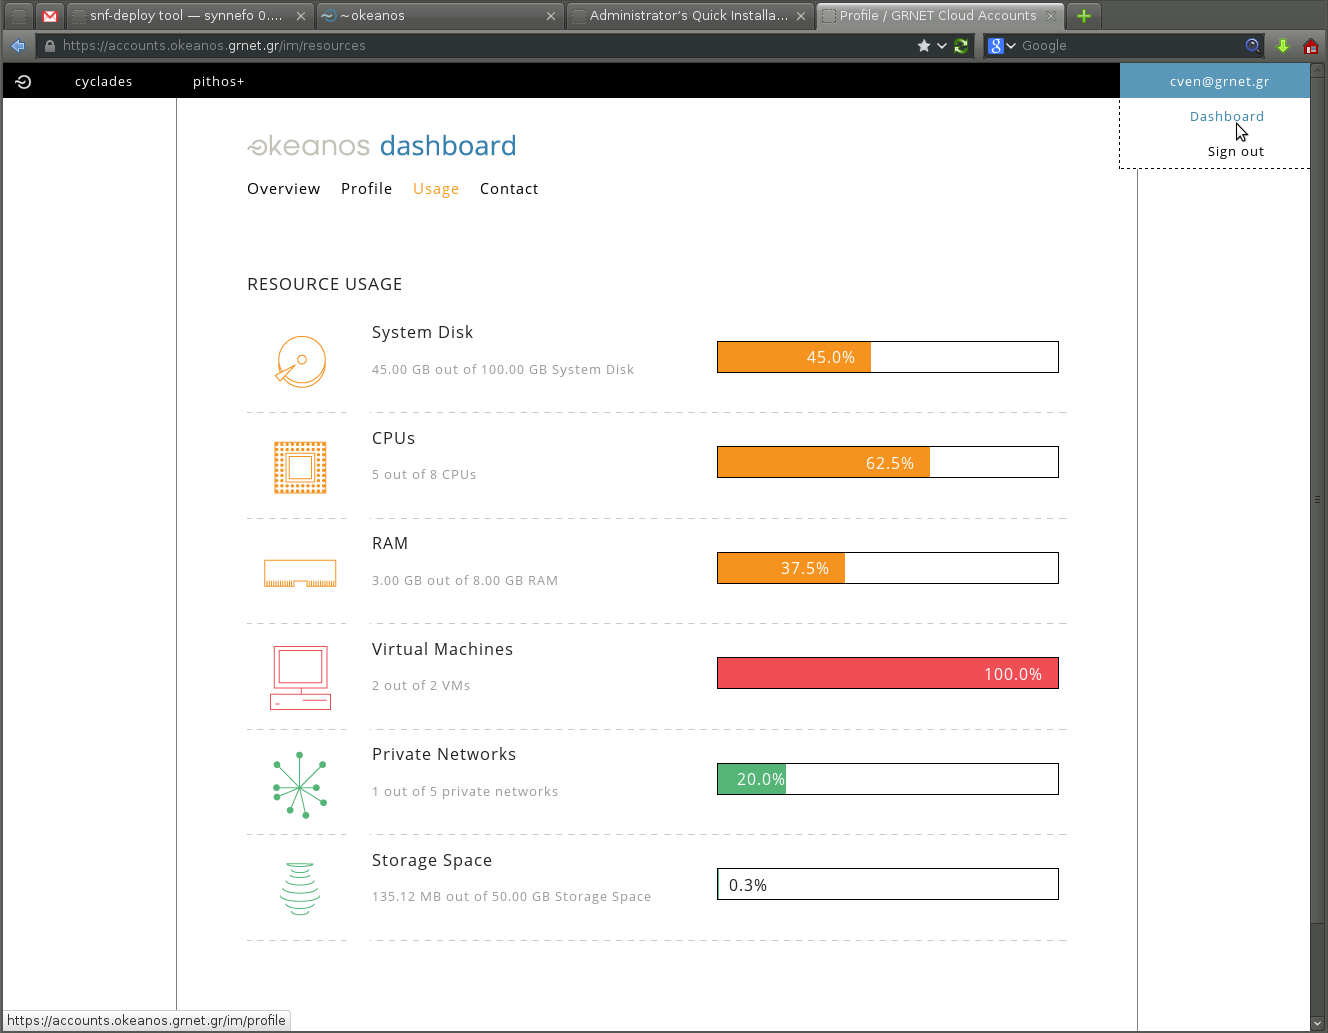Image resolution: width=1328 pixels, height=1033 pixels.
Task: Click the Private Networks star icon
Action: coord(300,785)
